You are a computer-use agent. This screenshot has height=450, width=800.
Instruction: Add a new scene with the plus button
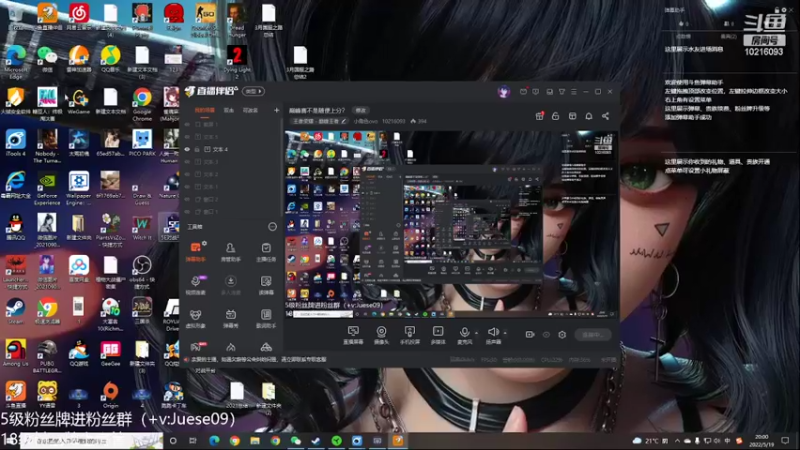(277, 110)
